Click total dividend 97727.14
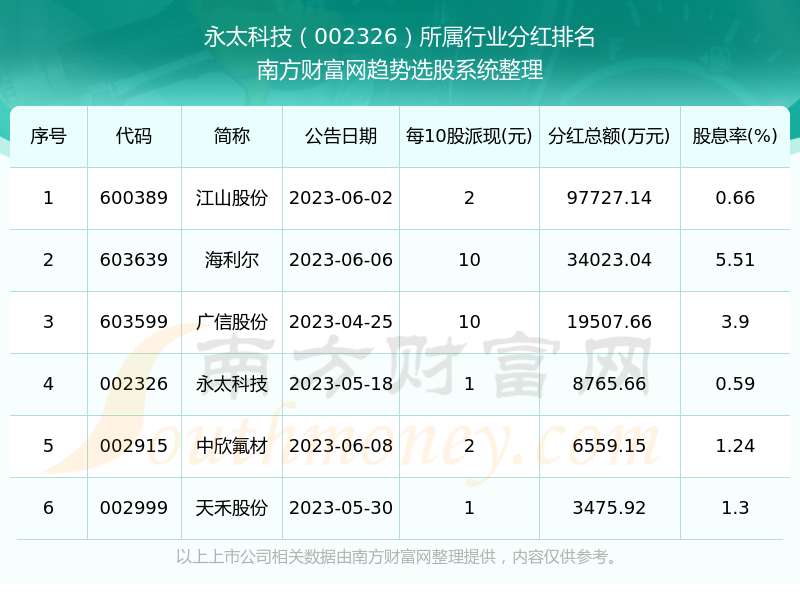This screenshot has height=606, width=800. 609,198
